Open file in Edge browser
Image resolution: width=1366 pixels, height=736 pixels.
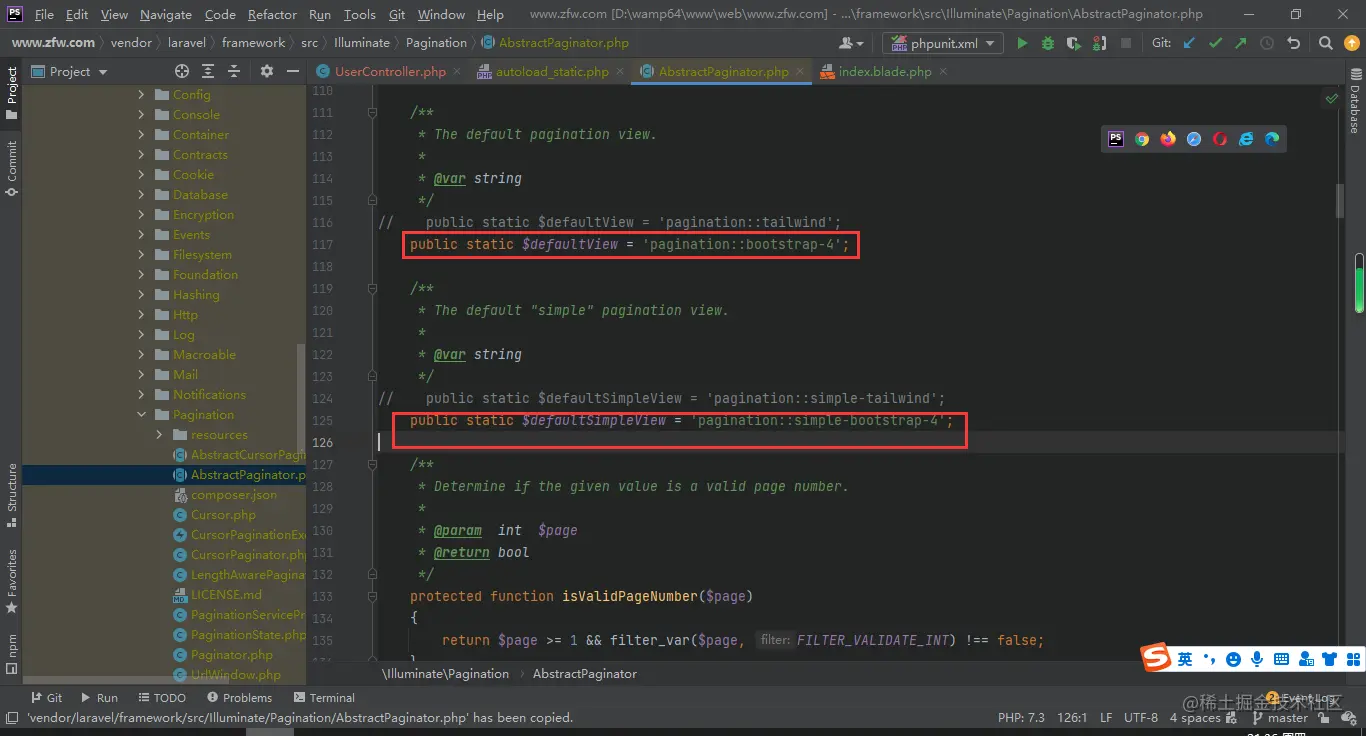pos(1272,139)
